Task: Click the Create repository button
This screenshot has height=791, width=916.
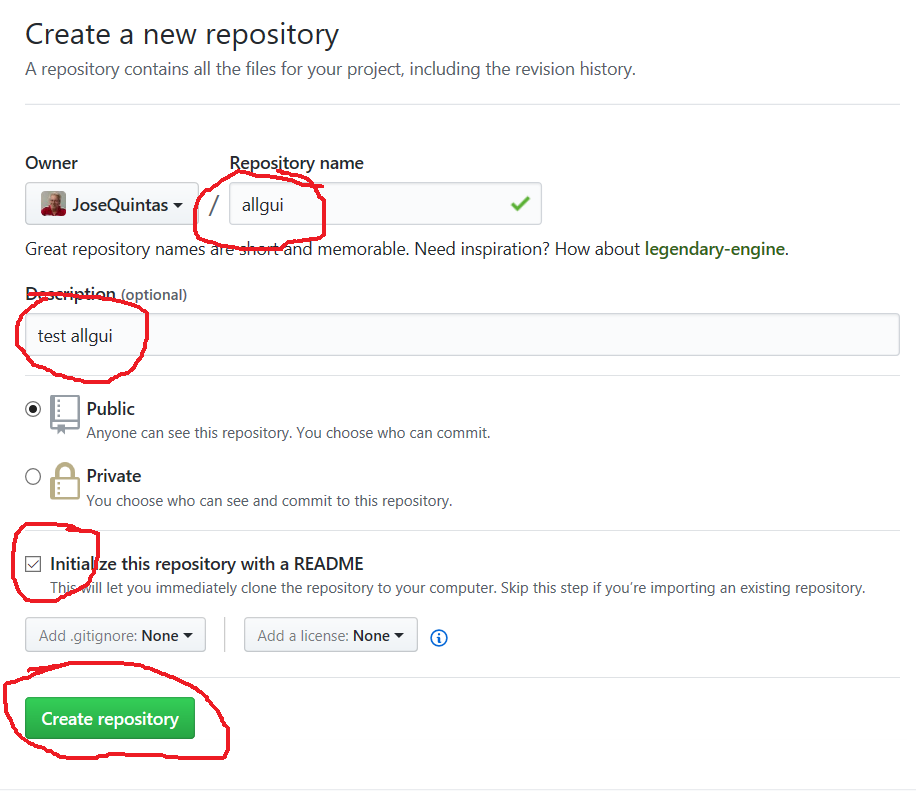Action: pyautogui.click(x=110, y=719)
